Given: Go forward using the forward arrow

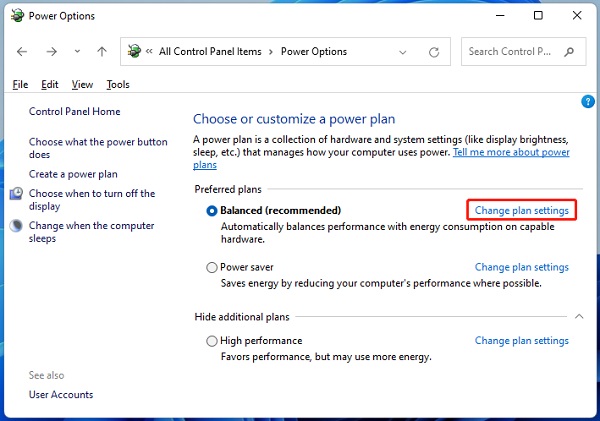Looking at the screenshot, I should point(51,51).
